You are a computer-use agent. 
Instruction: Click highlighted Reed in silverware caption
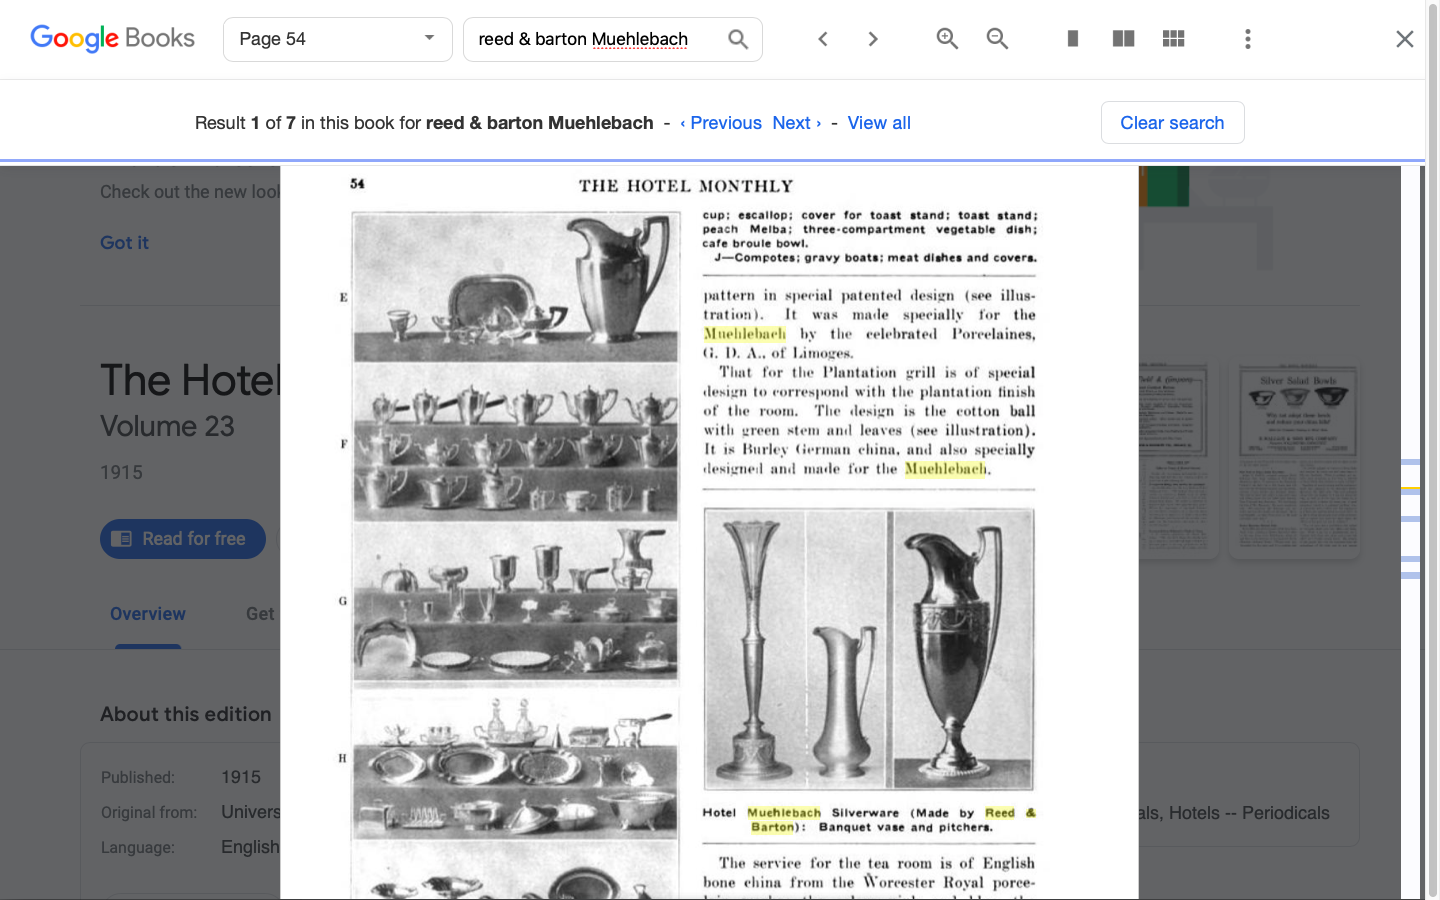(999, 813)
